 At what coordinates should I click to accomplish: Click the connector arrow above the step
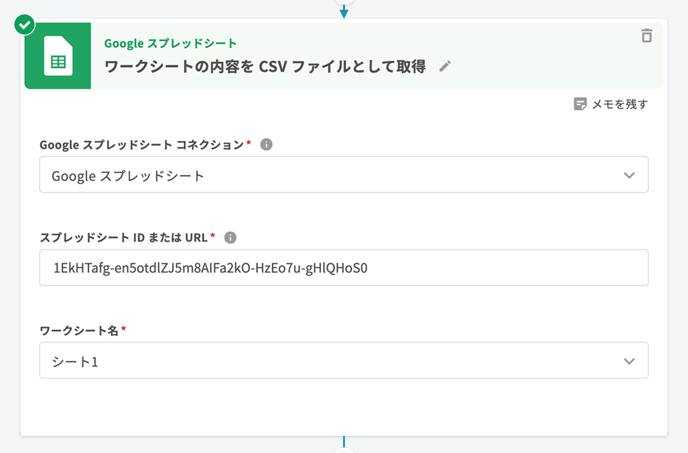point(344,11)
